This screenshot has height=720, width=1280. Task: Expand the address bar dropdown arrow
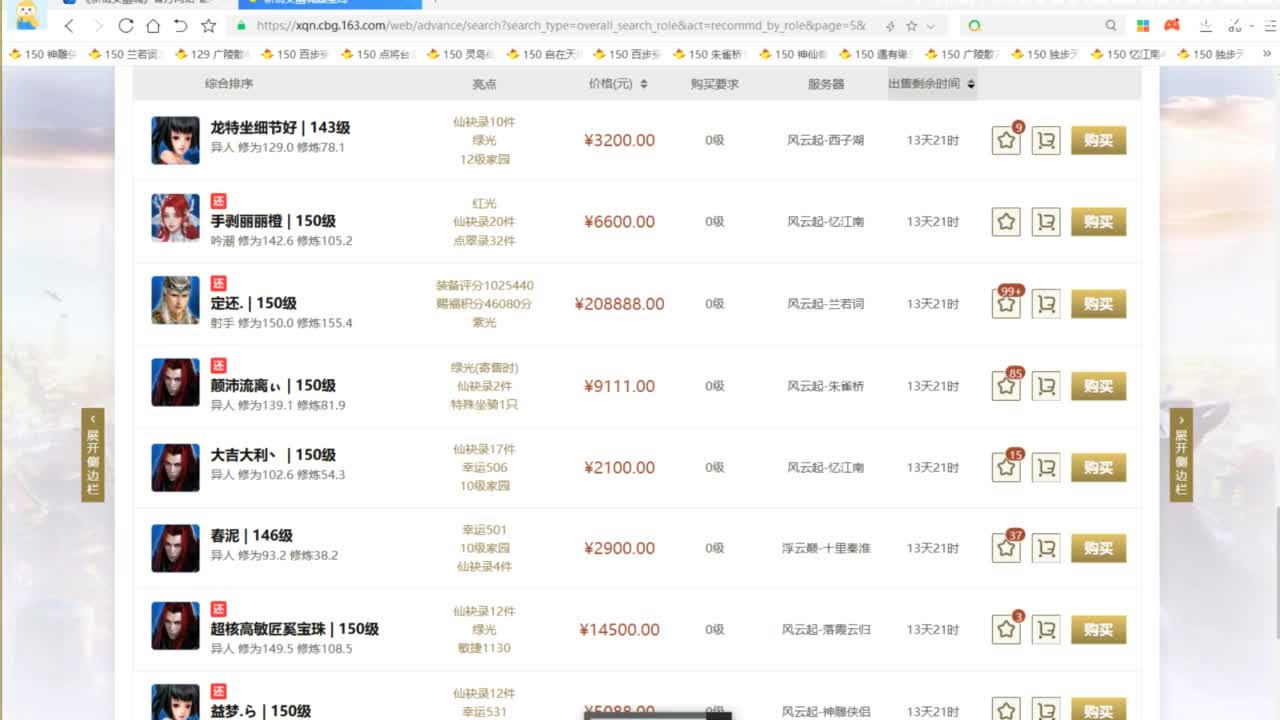click(931, 26)
